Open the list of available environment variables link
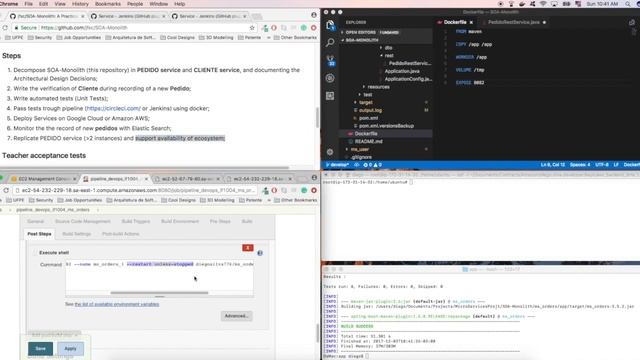 [x=117, y=304]
